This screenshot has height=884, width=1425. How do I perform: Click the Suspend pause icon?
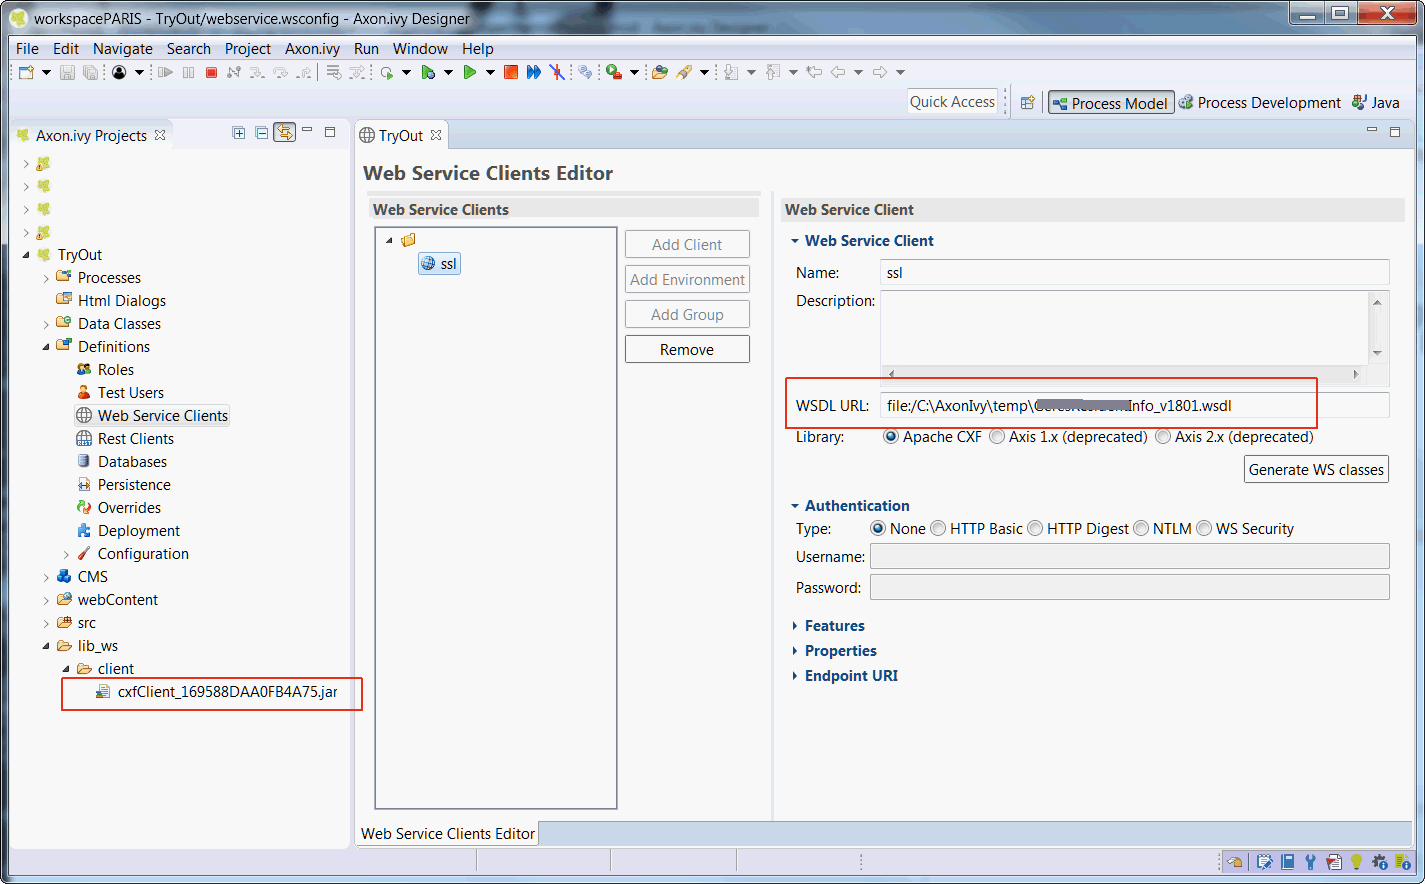point(189,72)
